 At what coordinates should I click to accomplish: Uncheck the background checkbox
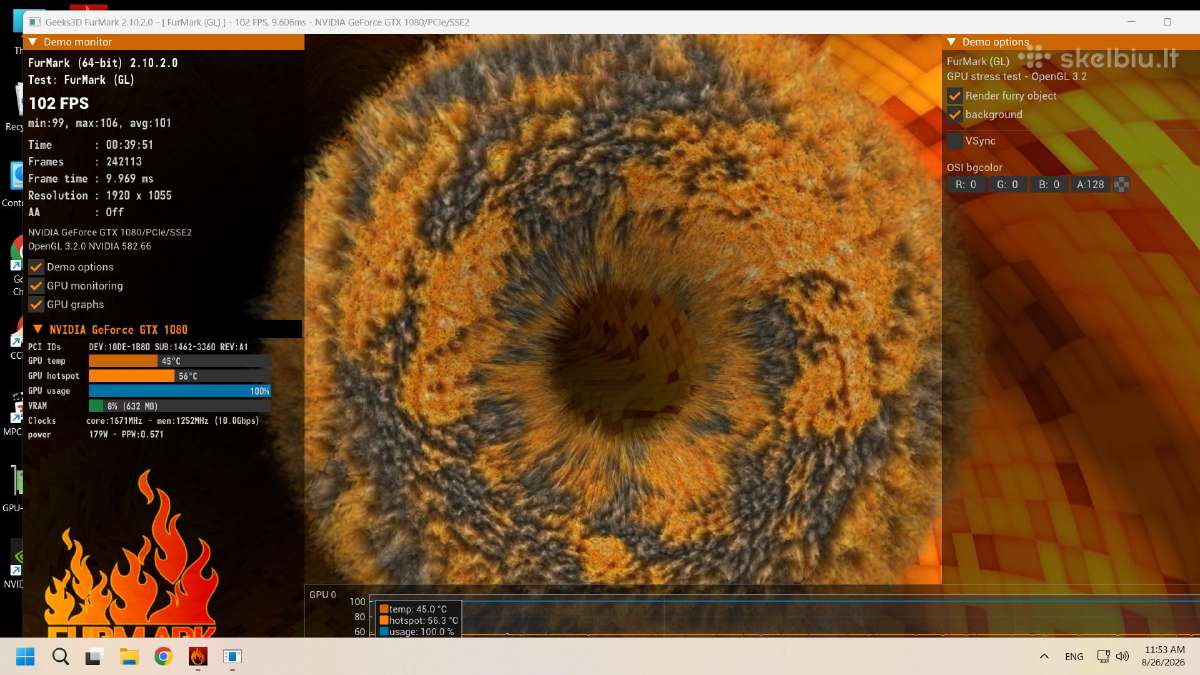(x=955, y=114)
